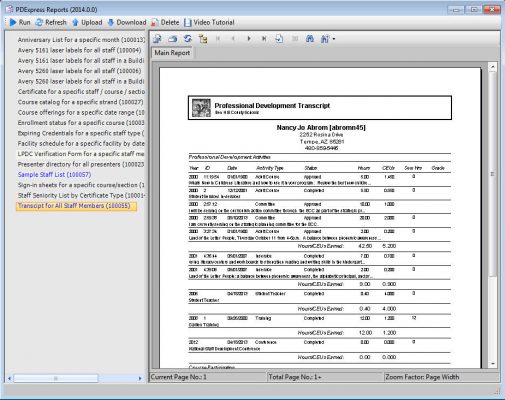This screenshot has height=400, width=505.
Task: Click the Print Report icon
Action: tap(172, 39)
